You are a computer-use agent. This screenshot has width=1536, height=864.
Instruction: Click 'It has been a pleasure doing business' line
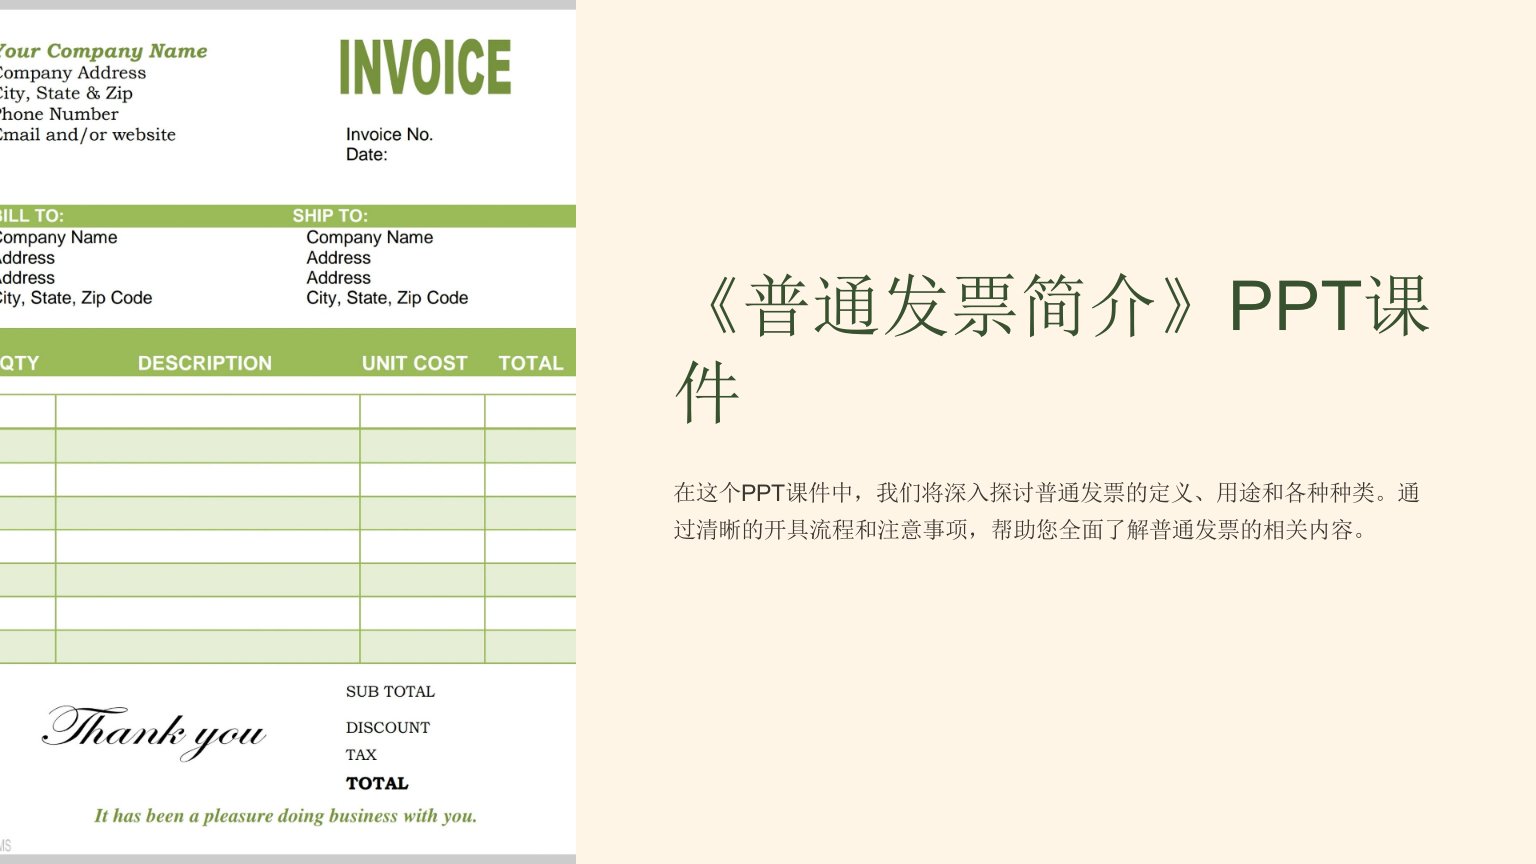coord(285,816)
